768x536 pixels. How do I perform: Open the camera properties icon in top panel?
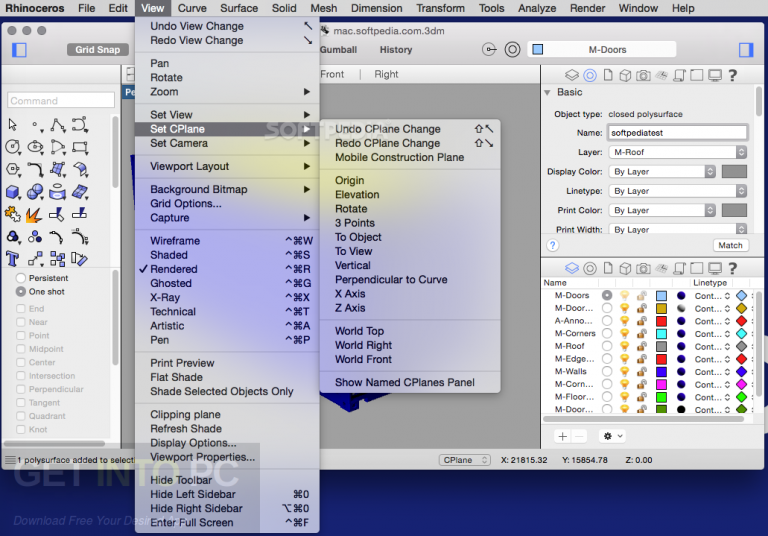[x=643, y=75]
